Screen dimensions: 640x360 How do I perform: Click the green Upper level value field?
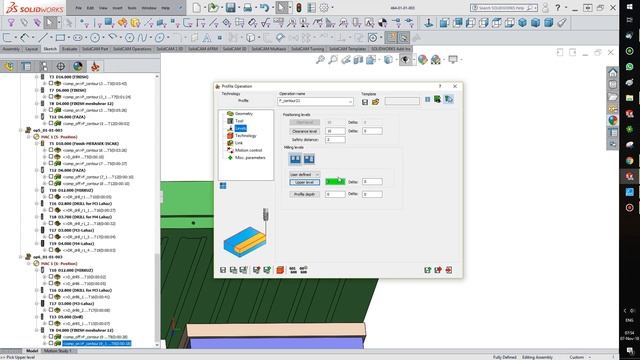pyautogui.click(x=335, y=182)
